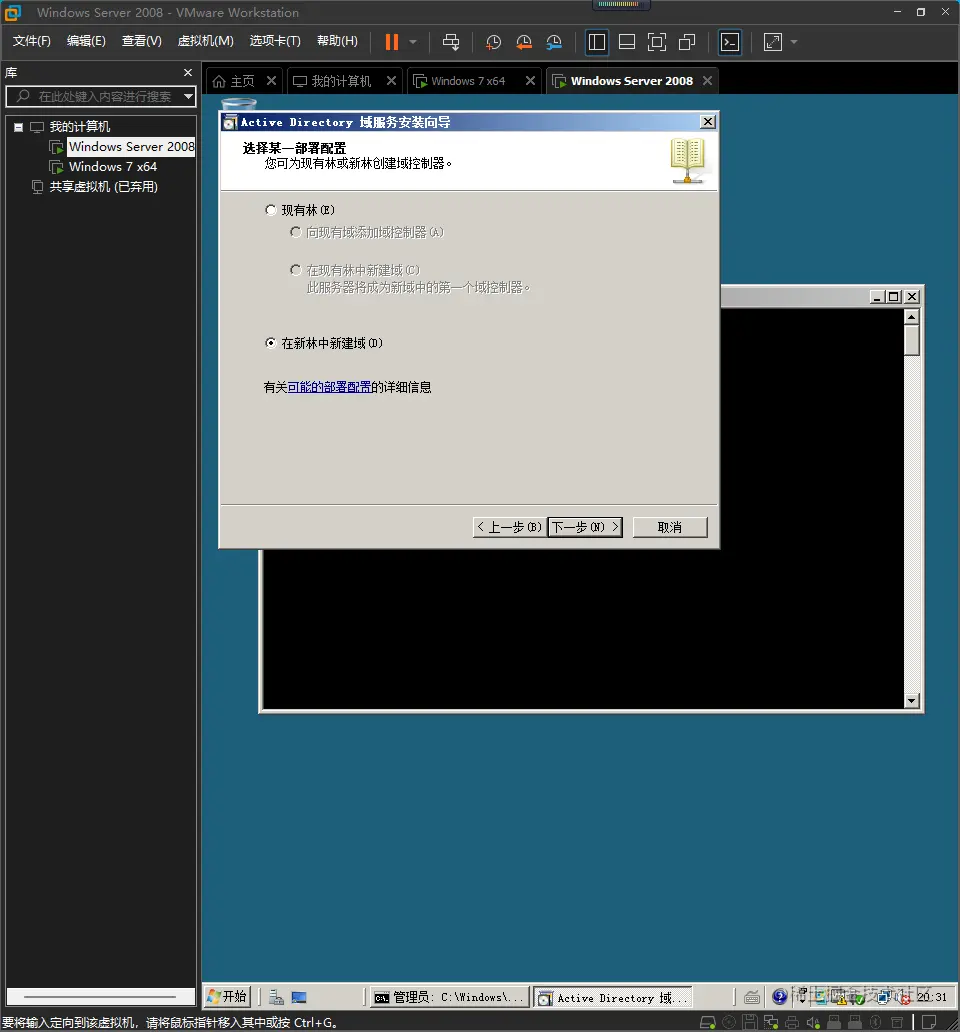Viewport: 960px width, 1032px height.
Task: Click the stretch guest display icon
Action: (x=772, y=42)
